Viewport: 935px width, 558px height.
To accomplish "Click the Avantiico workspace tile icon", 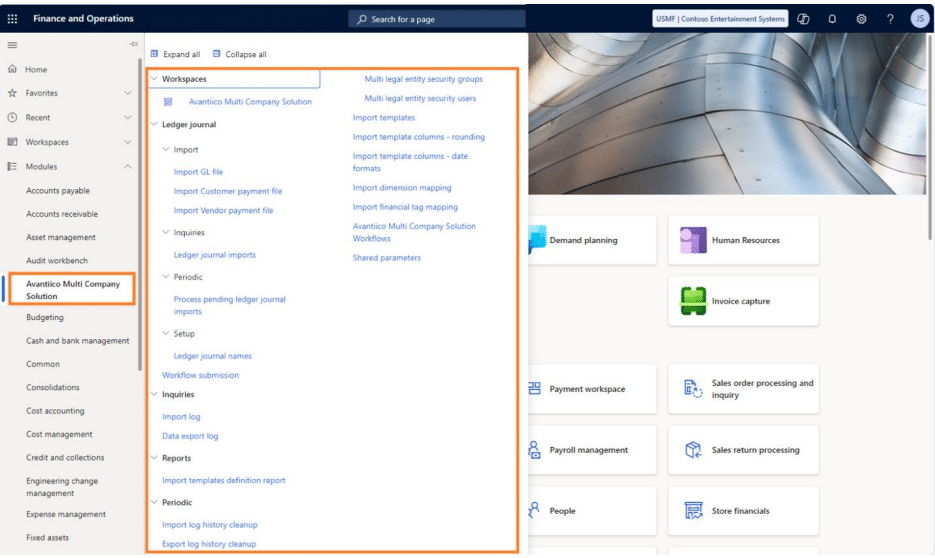I will point(168,102).
